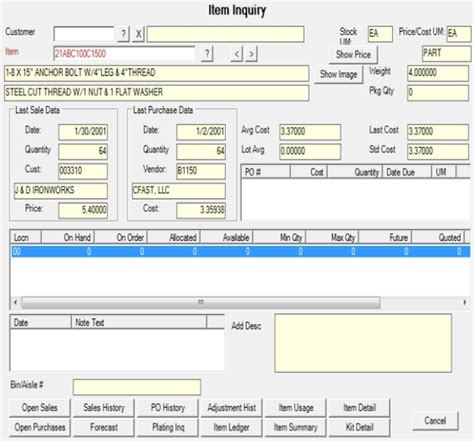This screenshot has width=474, height=441.
Task: Click the ANCHOR BOLT description line
Action: tap(157, 73)
